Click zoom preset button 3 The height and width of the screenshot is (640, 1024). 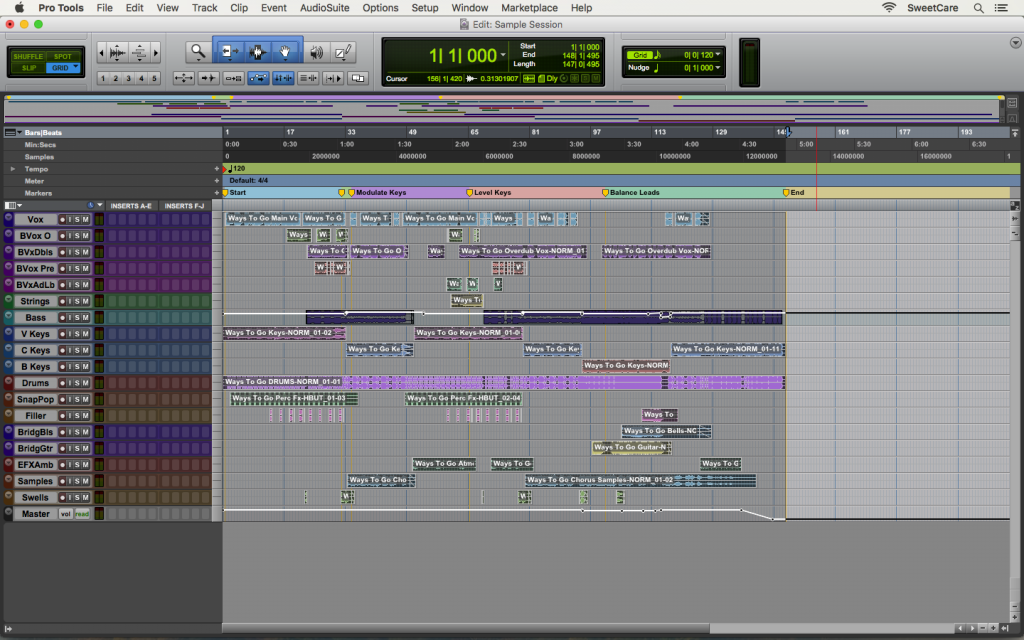point(130,77)
